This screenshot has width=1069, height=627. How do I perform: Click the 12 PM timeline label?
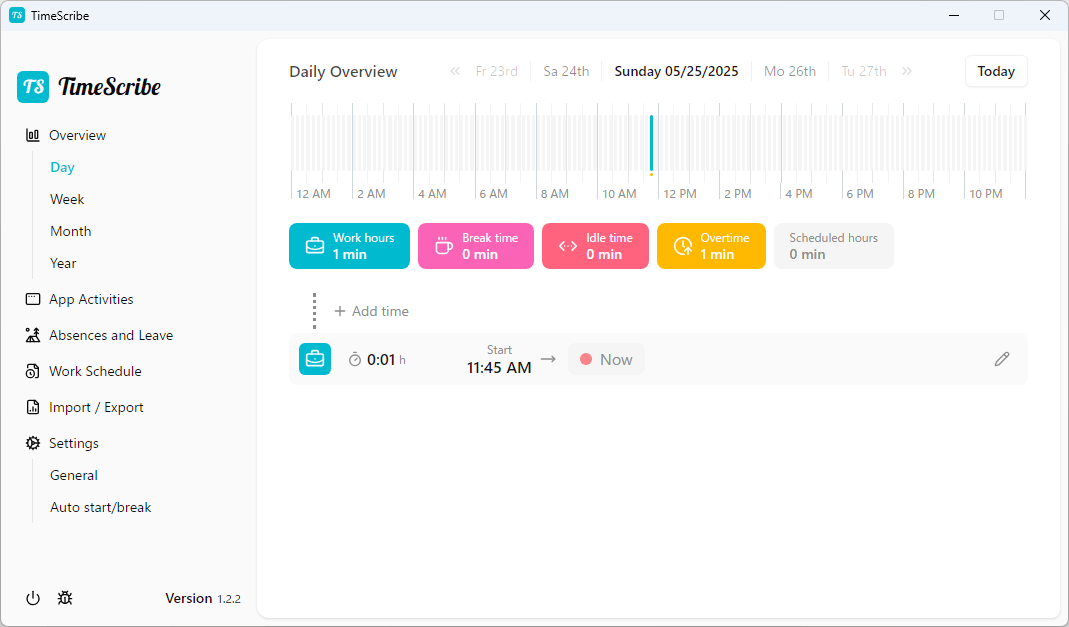point(680,194)
